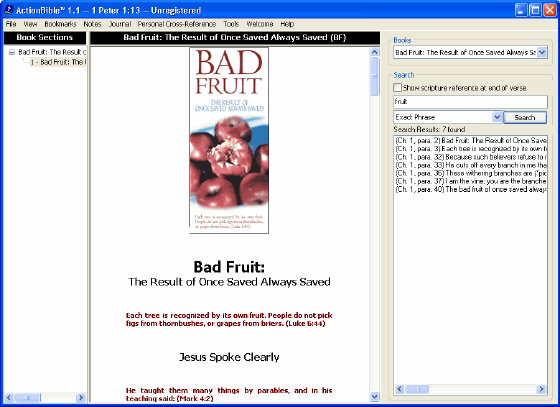Select search result 'Ch. 1, para. 2'
This screenshot has height=407, width=560.
[471, 140]
